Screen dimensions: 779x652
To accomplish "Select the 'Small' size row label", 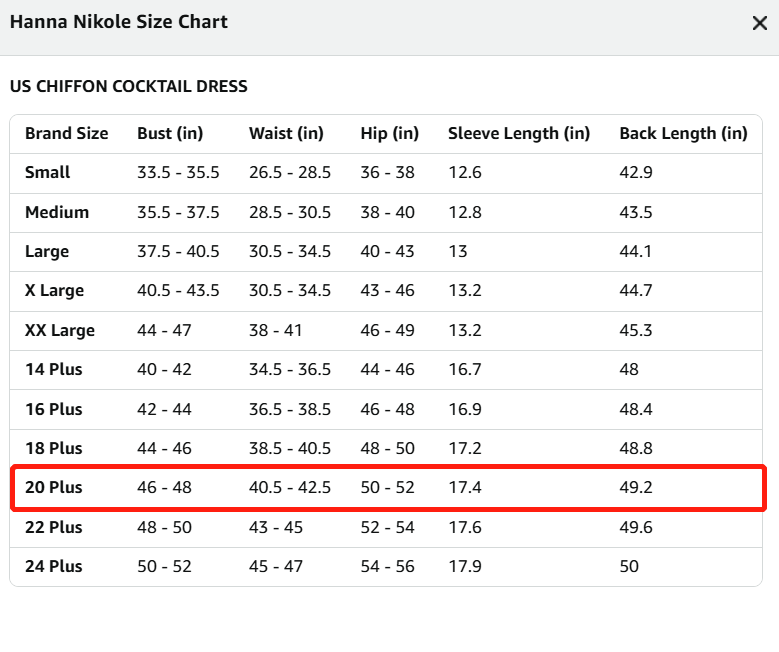I will pyautogui.click(x=47, y=172).
